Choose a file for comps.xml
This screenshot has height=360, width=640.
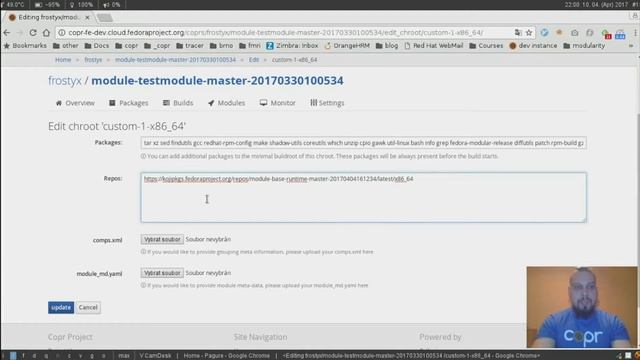click(x=162, y=240)
